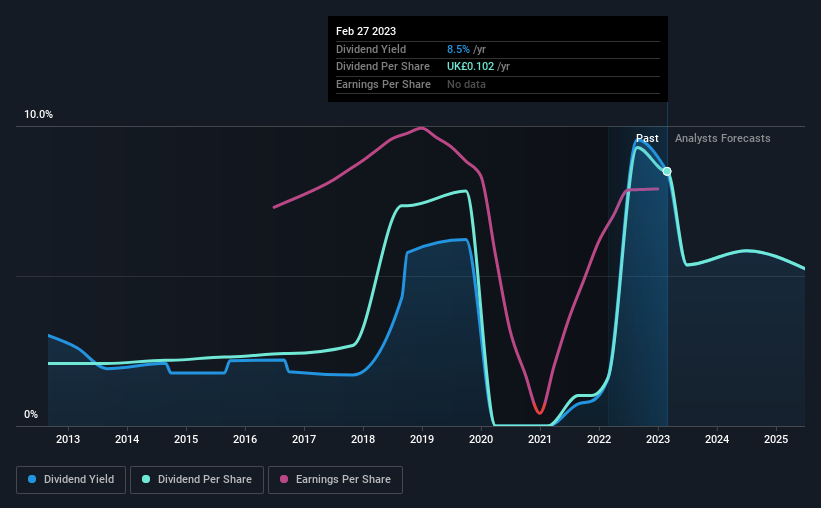Click the Past region label
Screen dimensions: 821x508
tap(647, 138)
